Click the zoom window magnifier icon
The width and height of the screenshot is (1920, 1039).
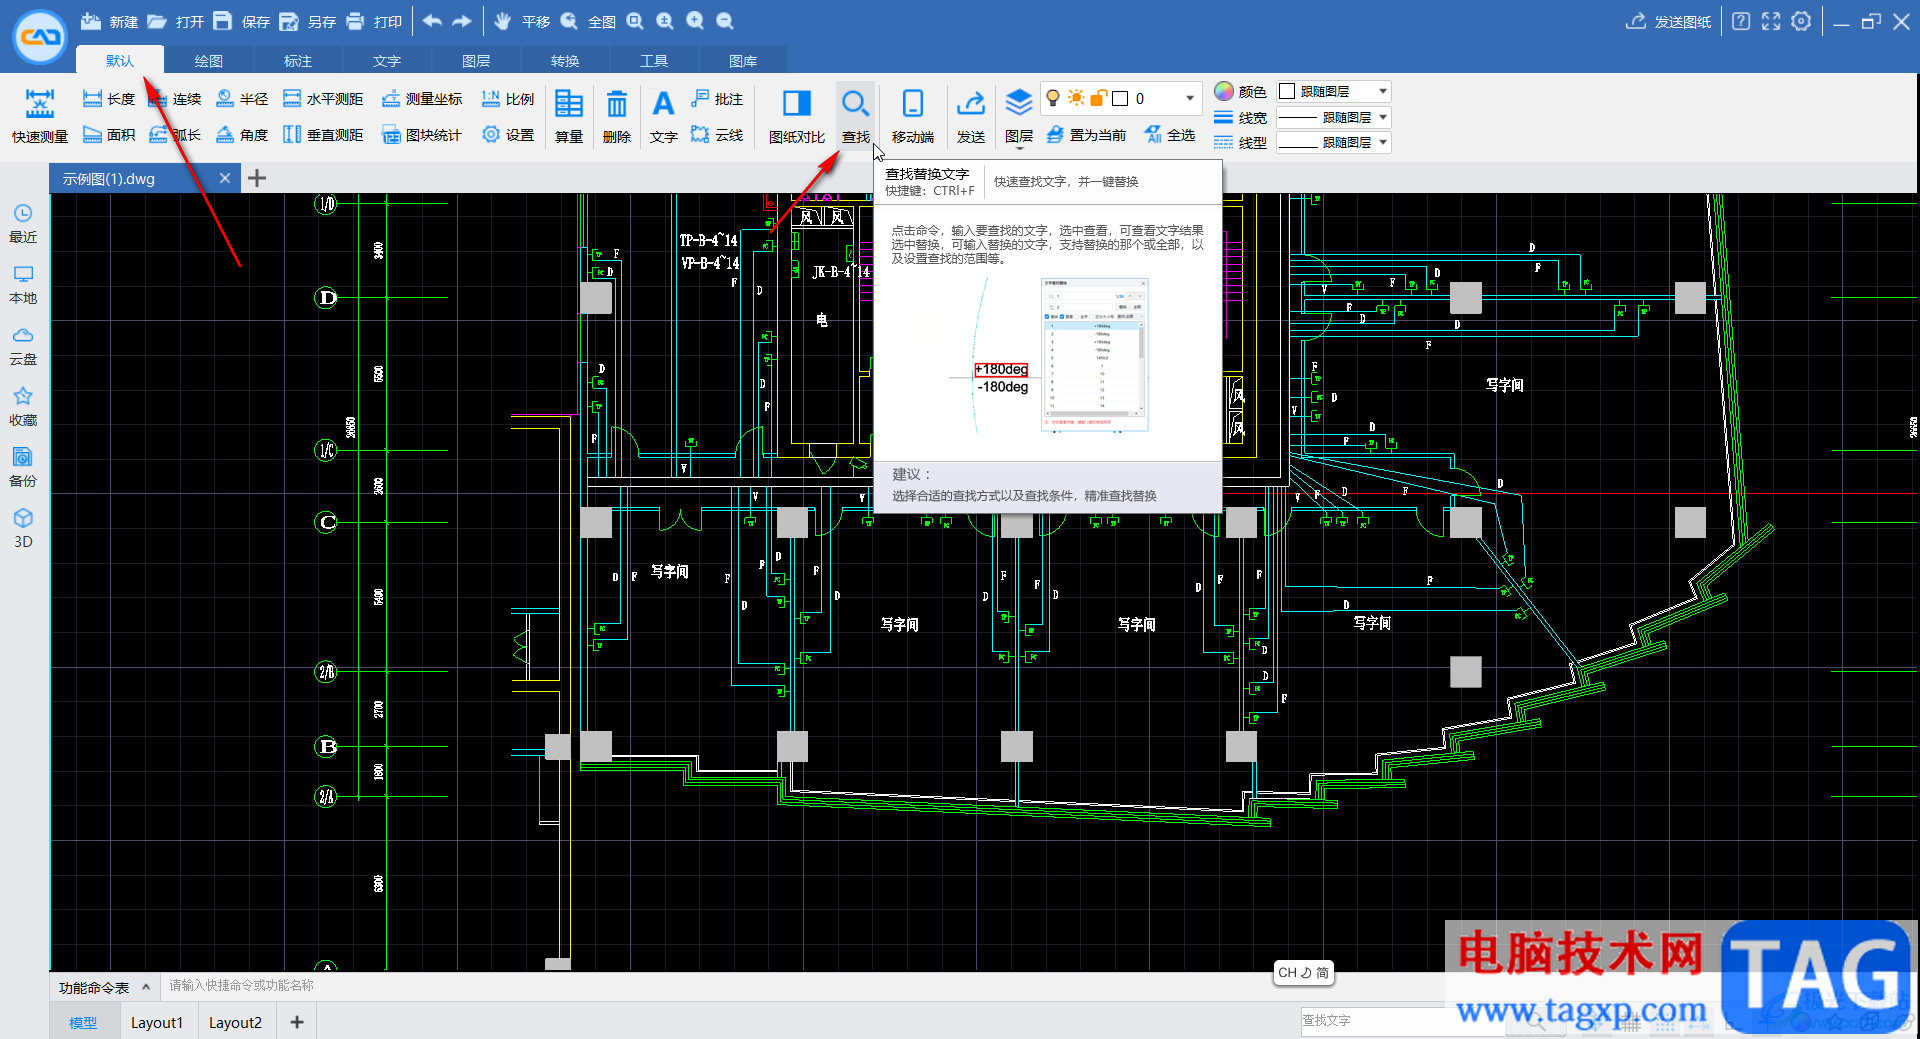635,21
